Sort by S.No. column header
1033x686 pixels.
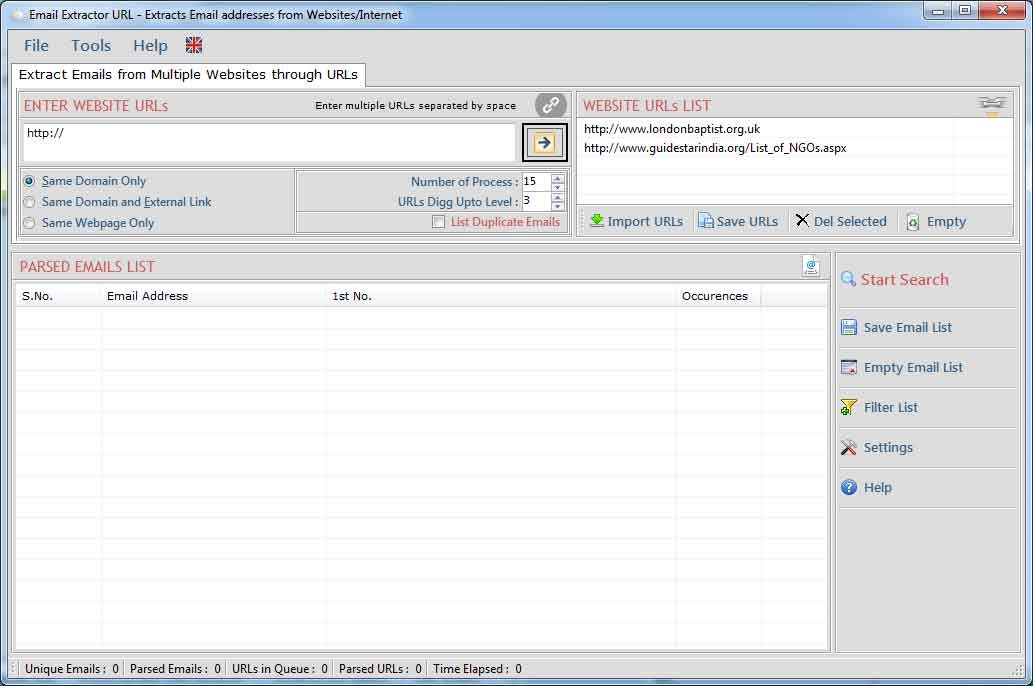pyautogui.click(x=58, y=296)
